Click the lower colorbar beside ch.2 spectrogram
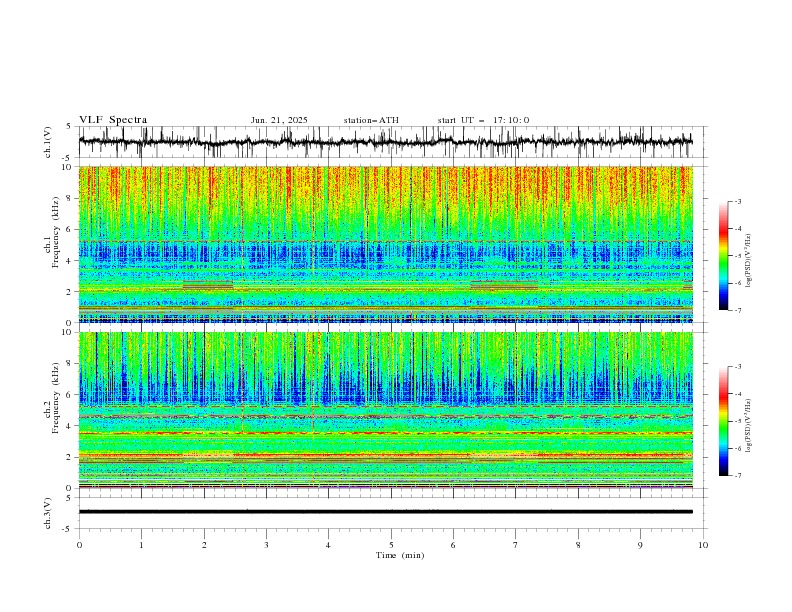 724,421
